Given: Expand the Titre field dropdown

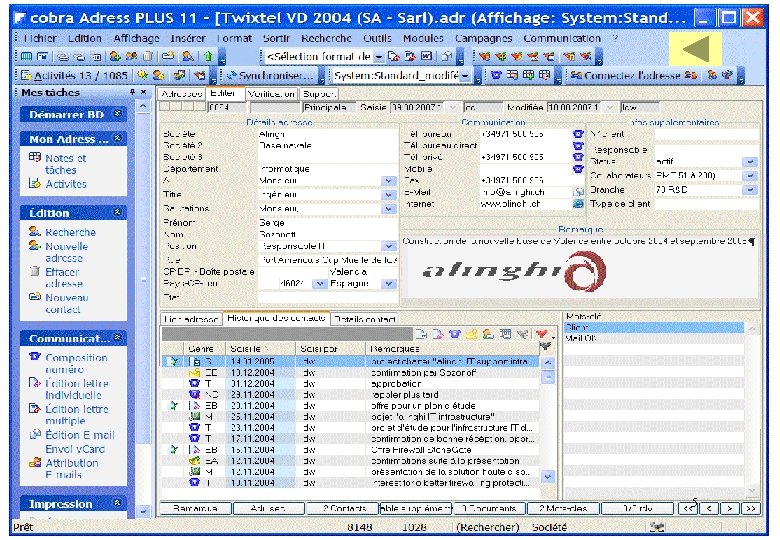Looking at the screenshot, I should click(x=389, y=195).
